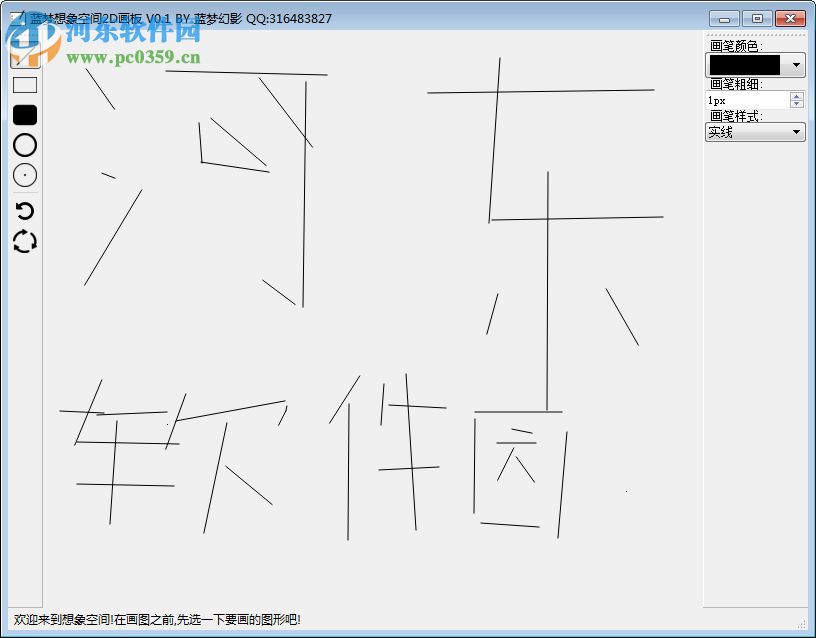Select the filled black rectangle tool

click(x=23, y=114)
